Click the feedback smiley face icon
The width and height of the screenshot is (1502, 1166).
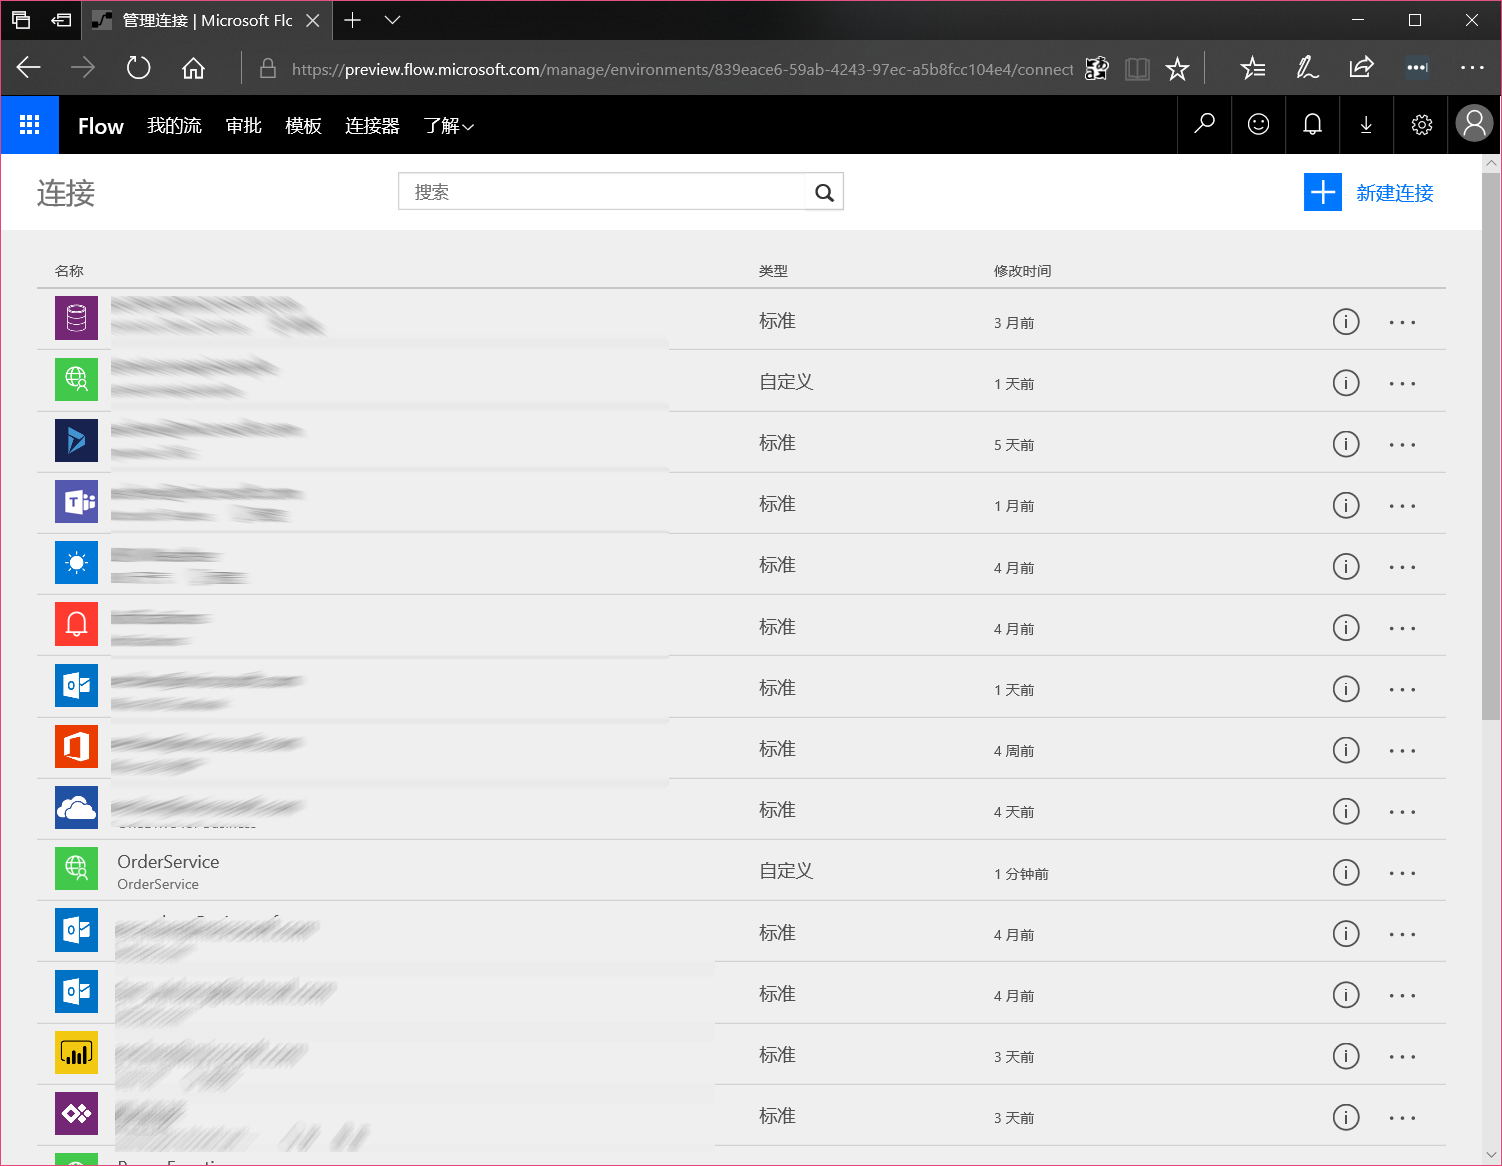click(x=1258, y=124)
